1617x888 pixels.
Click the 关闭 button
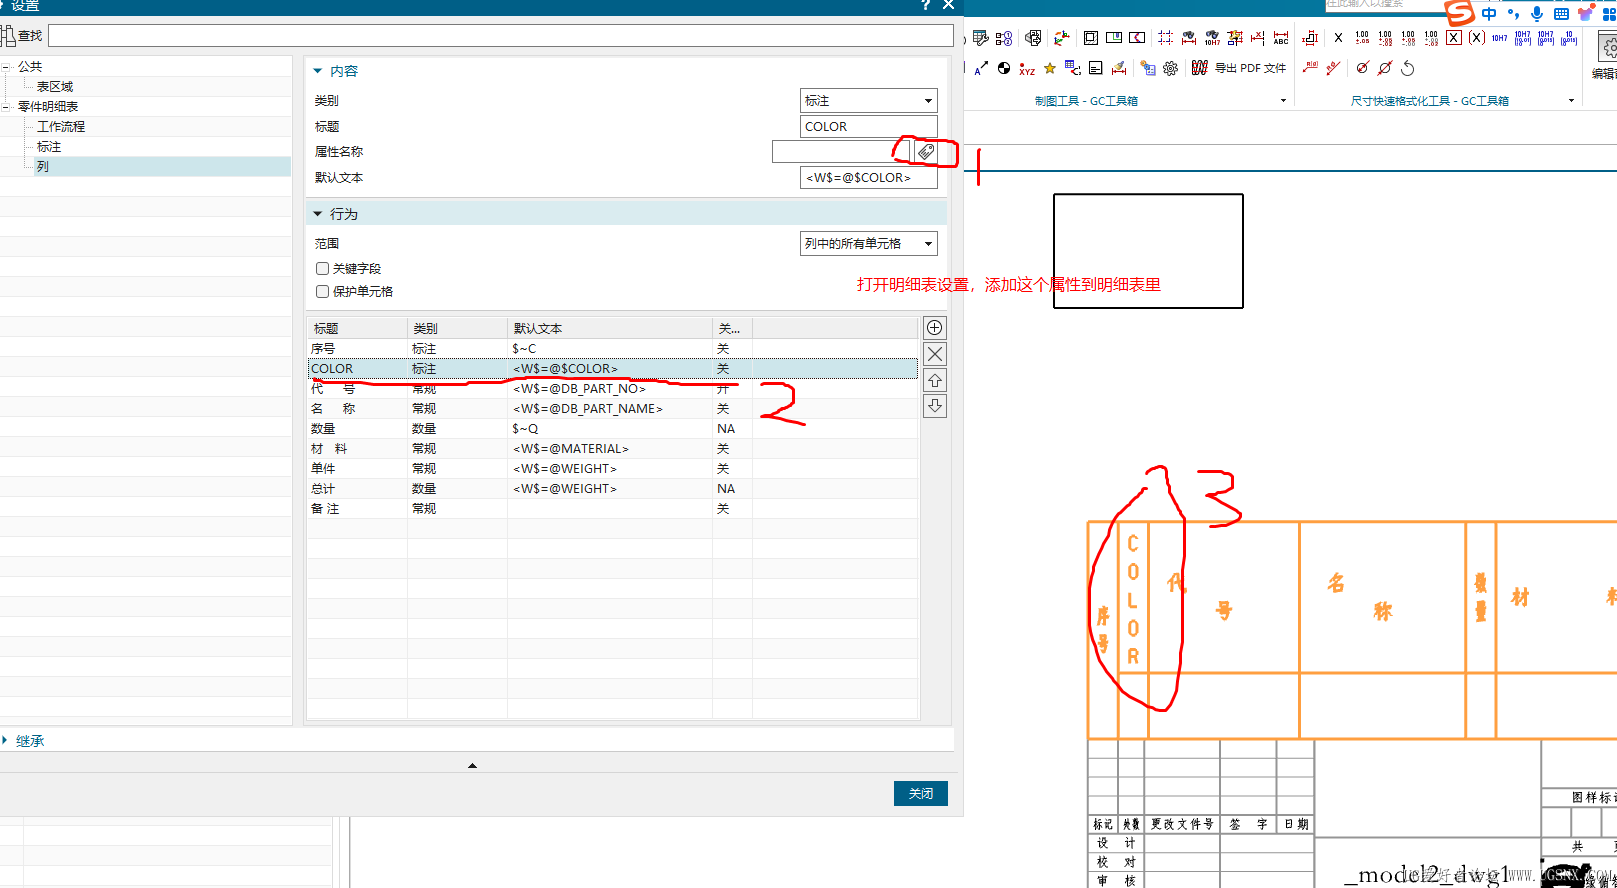pyautogui.click(x=921, y=794)
